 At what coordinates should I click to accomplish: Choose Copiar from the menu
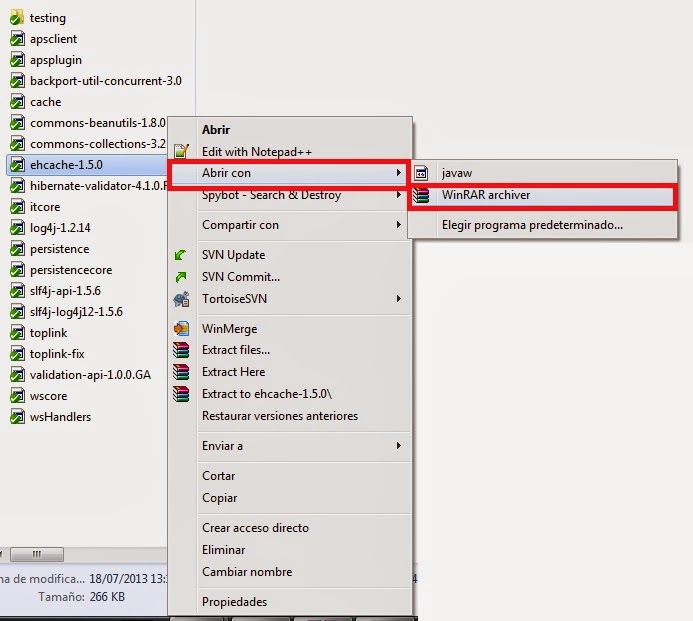[290, 498]
